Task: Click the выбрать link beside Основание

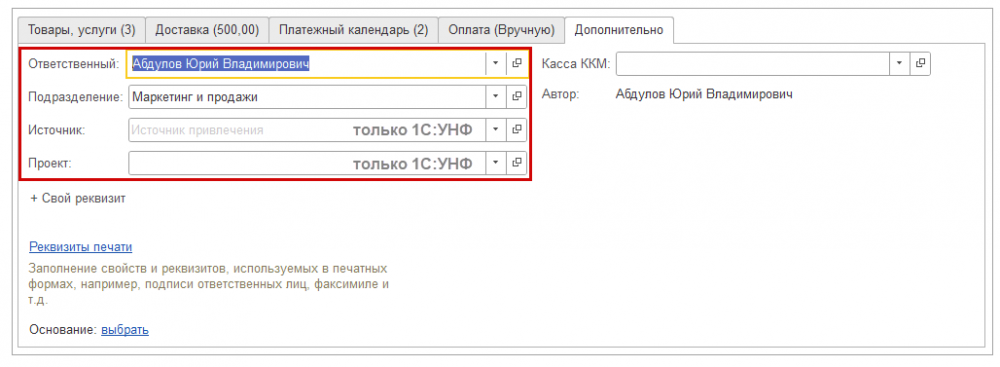Action: point(125,330)
